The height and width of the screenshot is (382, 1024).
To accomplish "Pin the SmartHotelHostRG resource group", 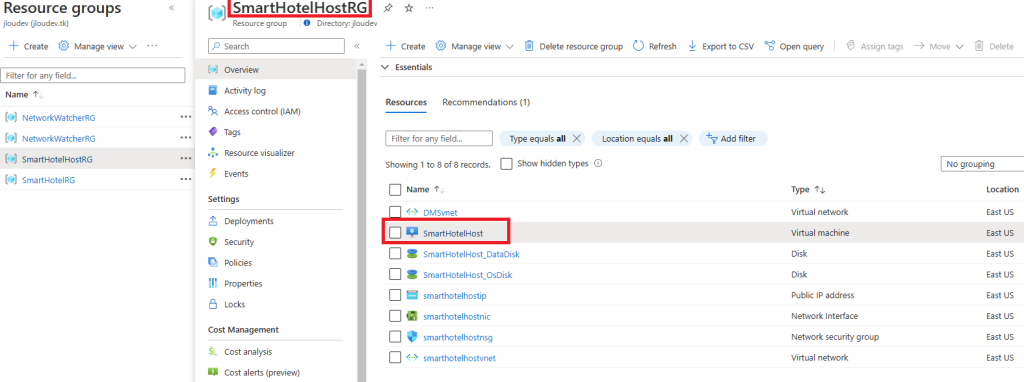I will point(388,8).
